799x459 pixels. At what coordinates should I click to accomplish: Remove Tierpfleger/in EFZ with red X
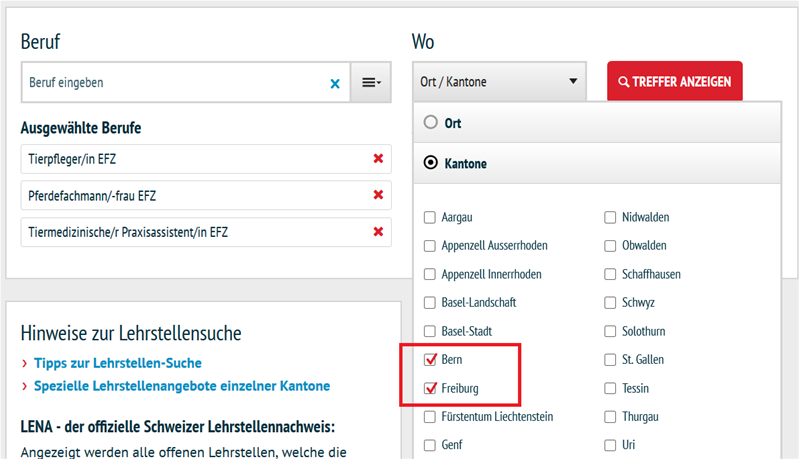tap(378, 159)
